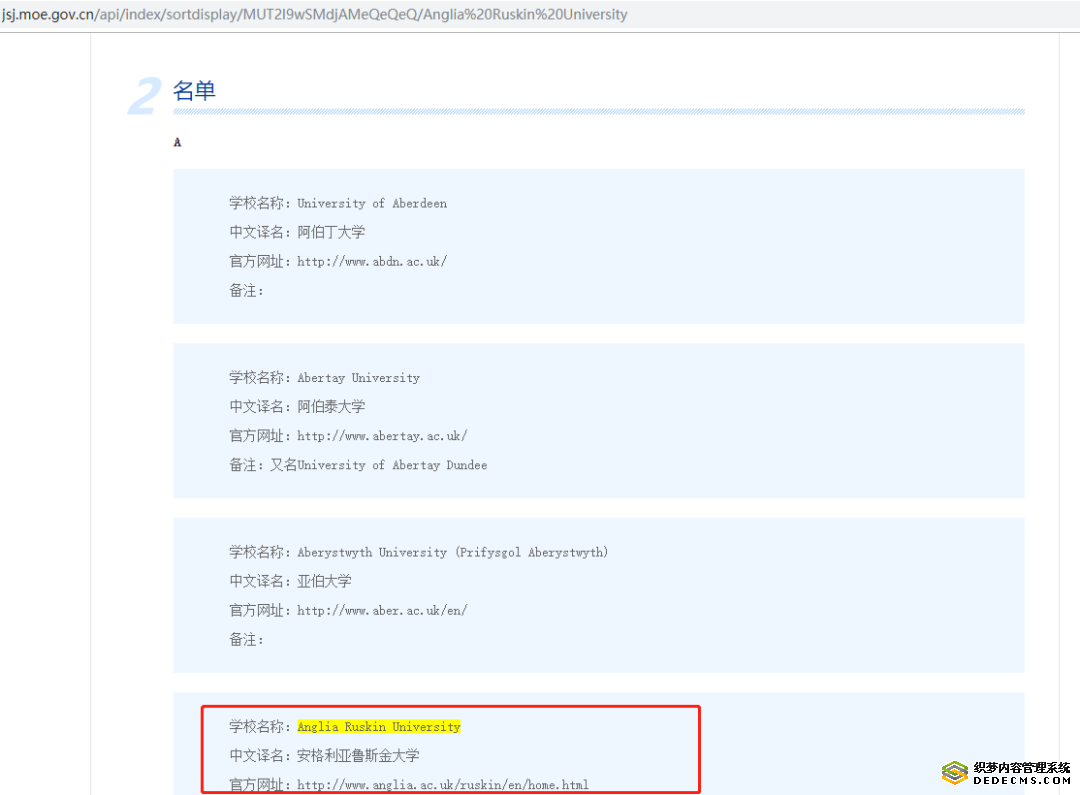Select Aberystwyth University (Prifysgol Aberystwyth) name
The width and height of the screenshot is (1080, 795).
(453, 553)
